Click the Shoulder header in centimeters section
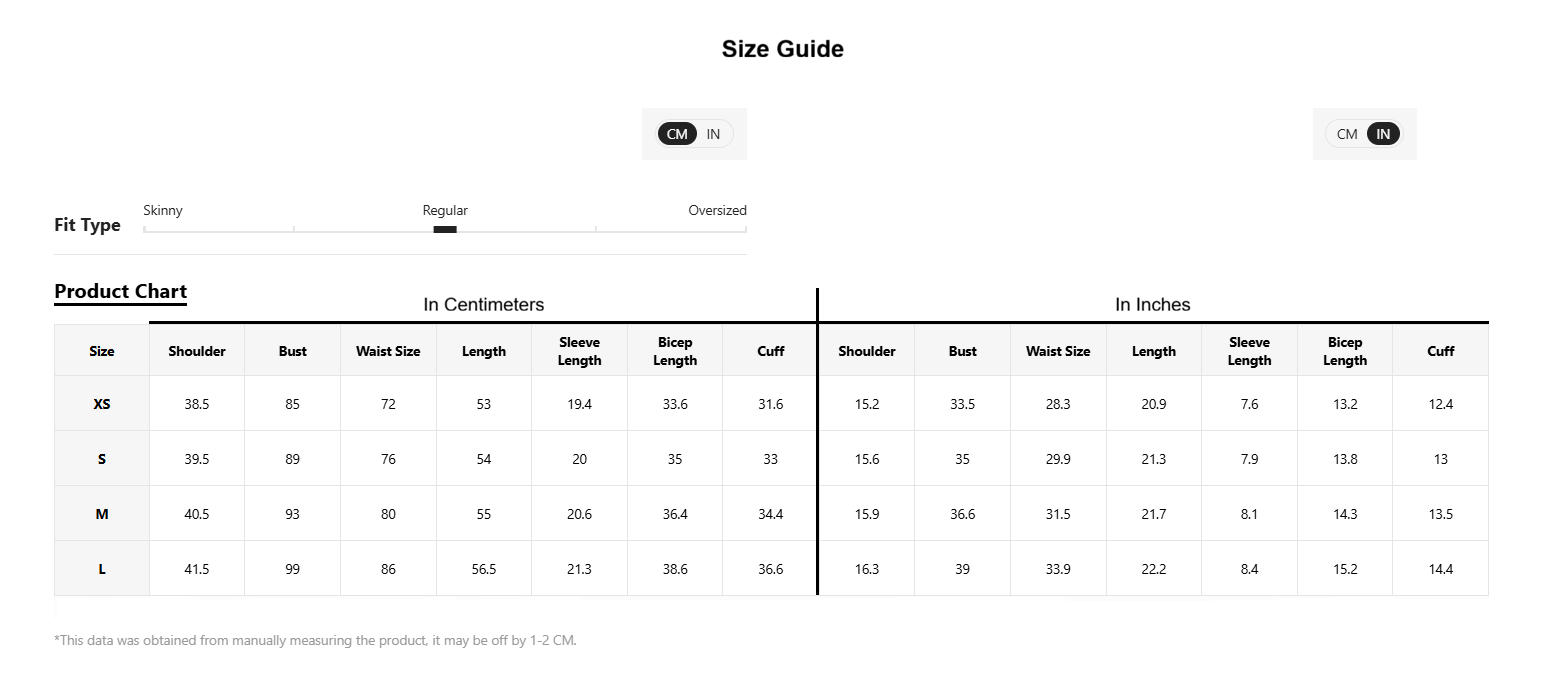Screen dimensions: 1544x700 coord(197,351)
